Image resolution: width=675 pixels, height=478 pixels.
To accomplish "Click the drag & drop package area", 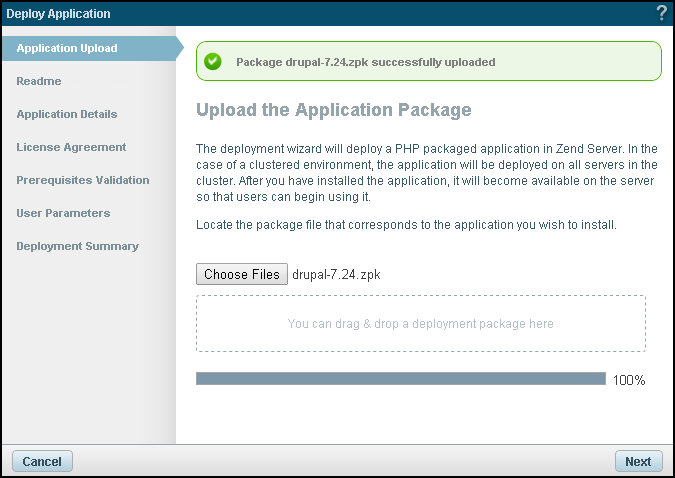I will click(420, 323).
